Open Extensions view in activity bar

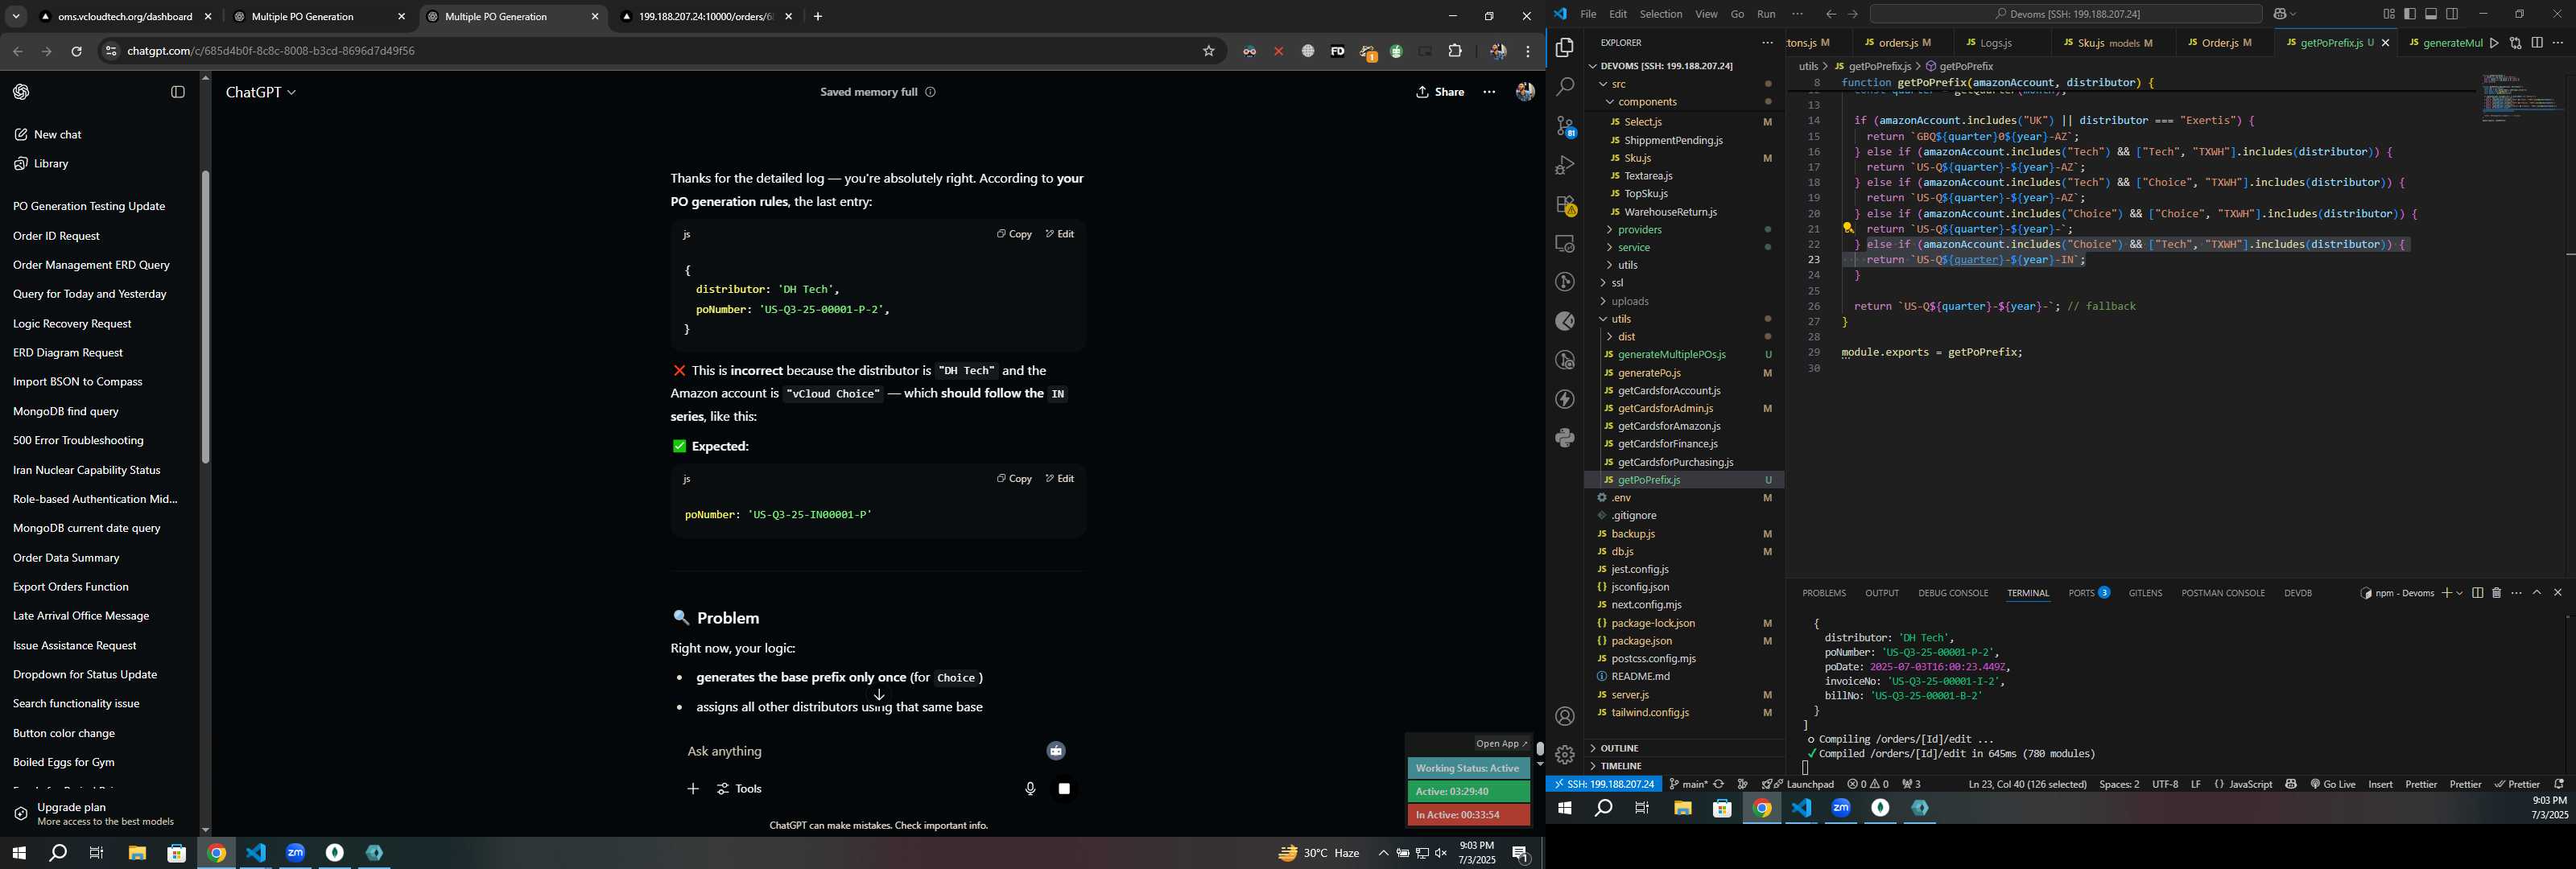pyautogui.click(x=1565, y=205)
